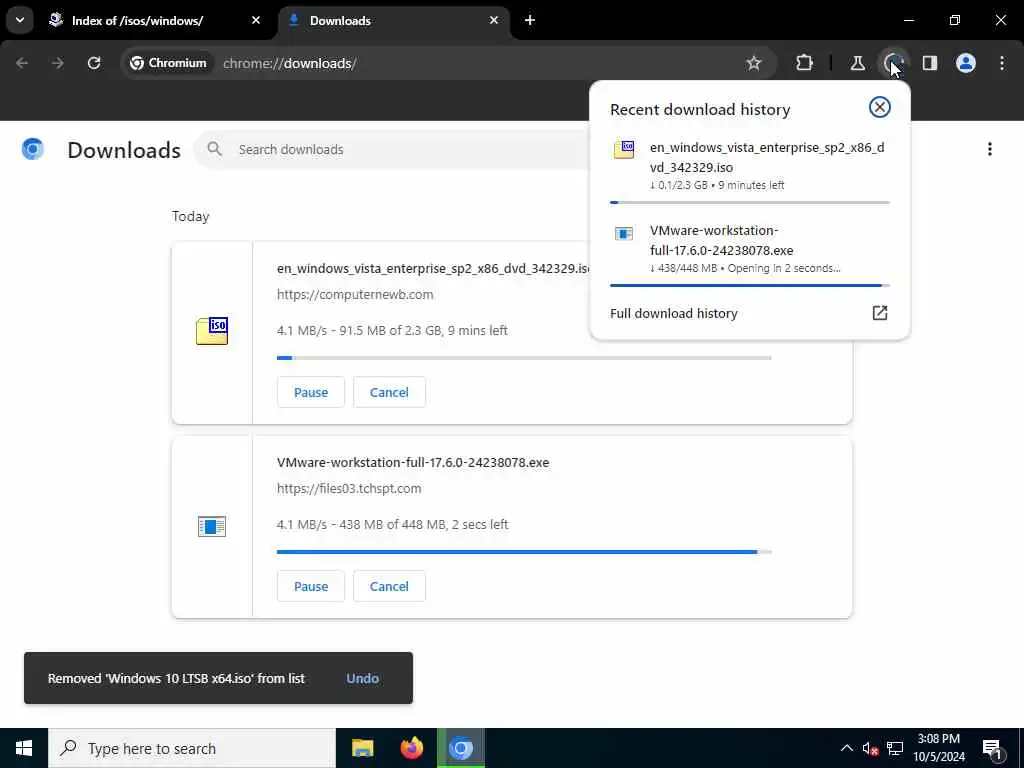Launch Firefox from the taskbar
The width and height of the screenshot is (1024, 768).
pyautogui.click(x=411, y=748)
